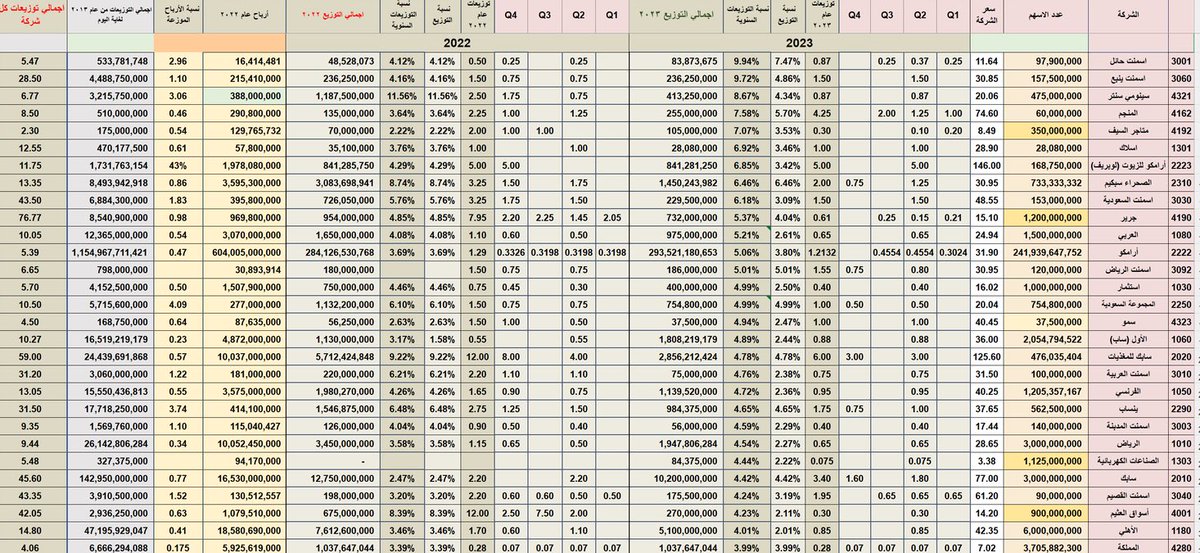
Task: Click company name cell ينساب
Action: [1126, 408]
